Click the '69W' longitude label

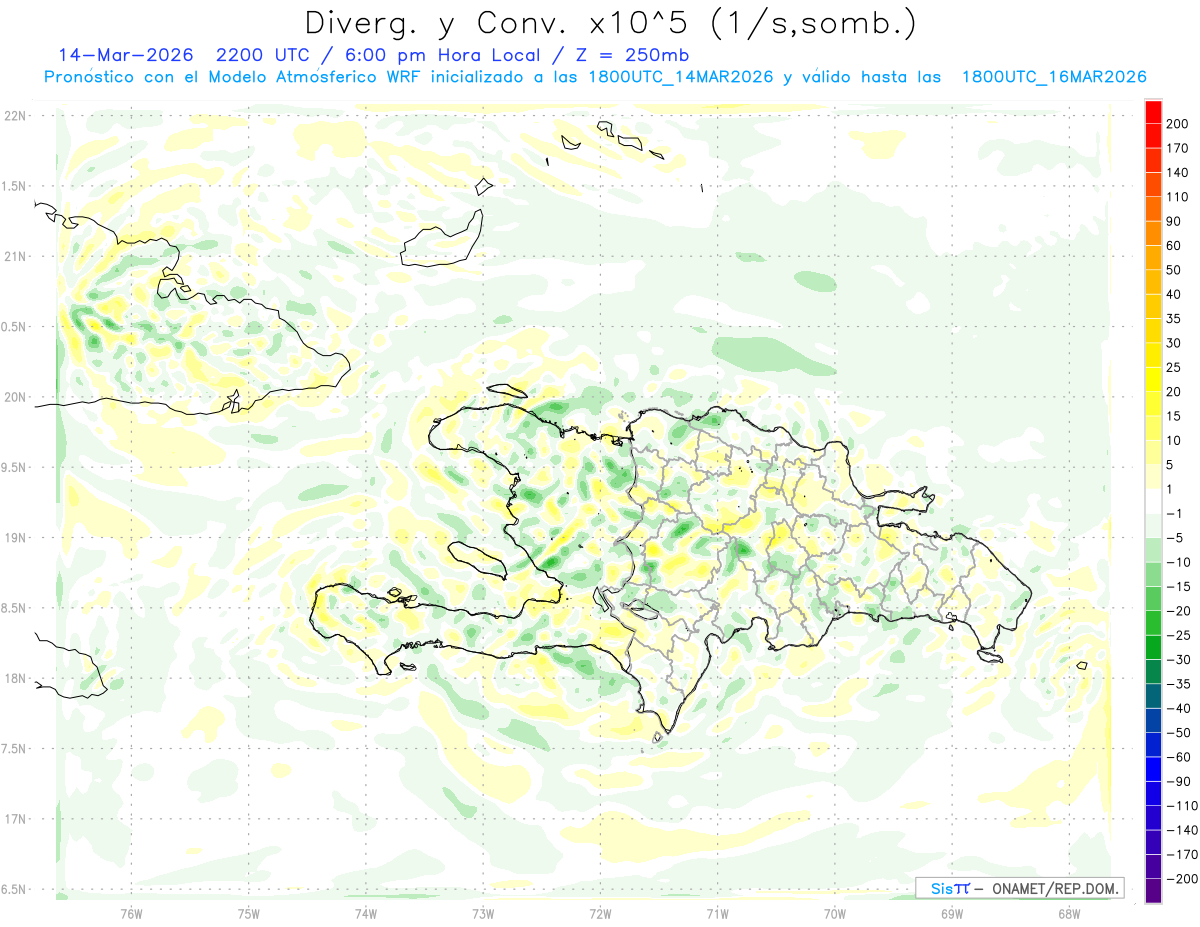[952, 915]
